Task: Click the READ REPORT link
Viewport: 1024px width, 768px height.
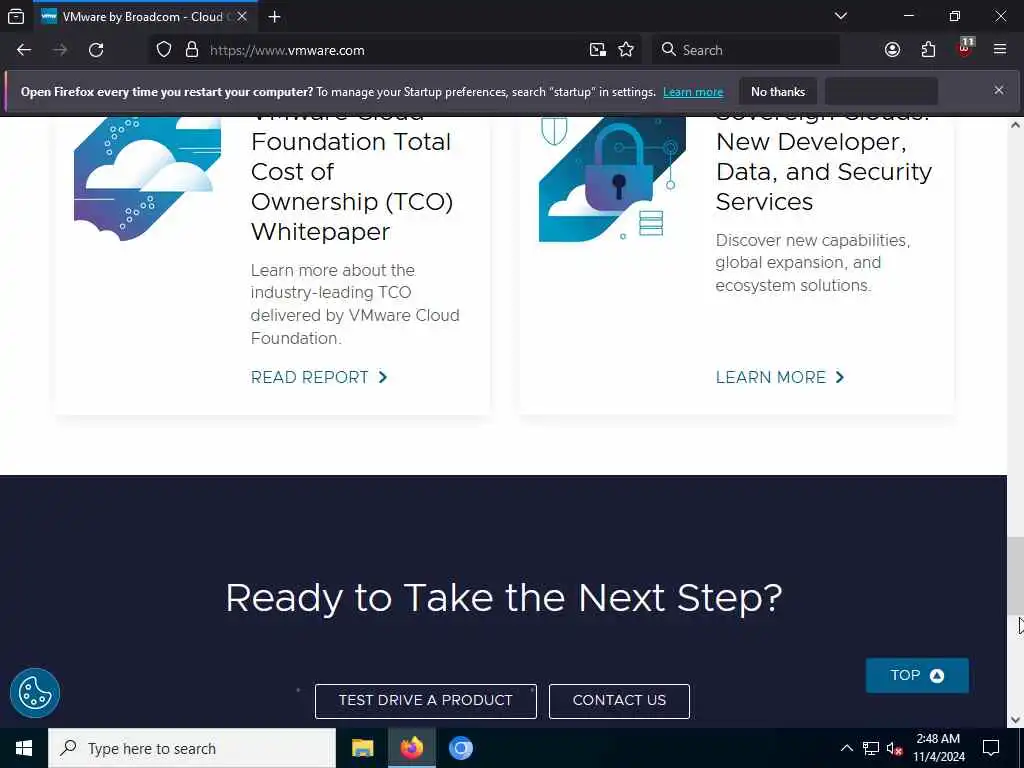Action: coord(319,377)
